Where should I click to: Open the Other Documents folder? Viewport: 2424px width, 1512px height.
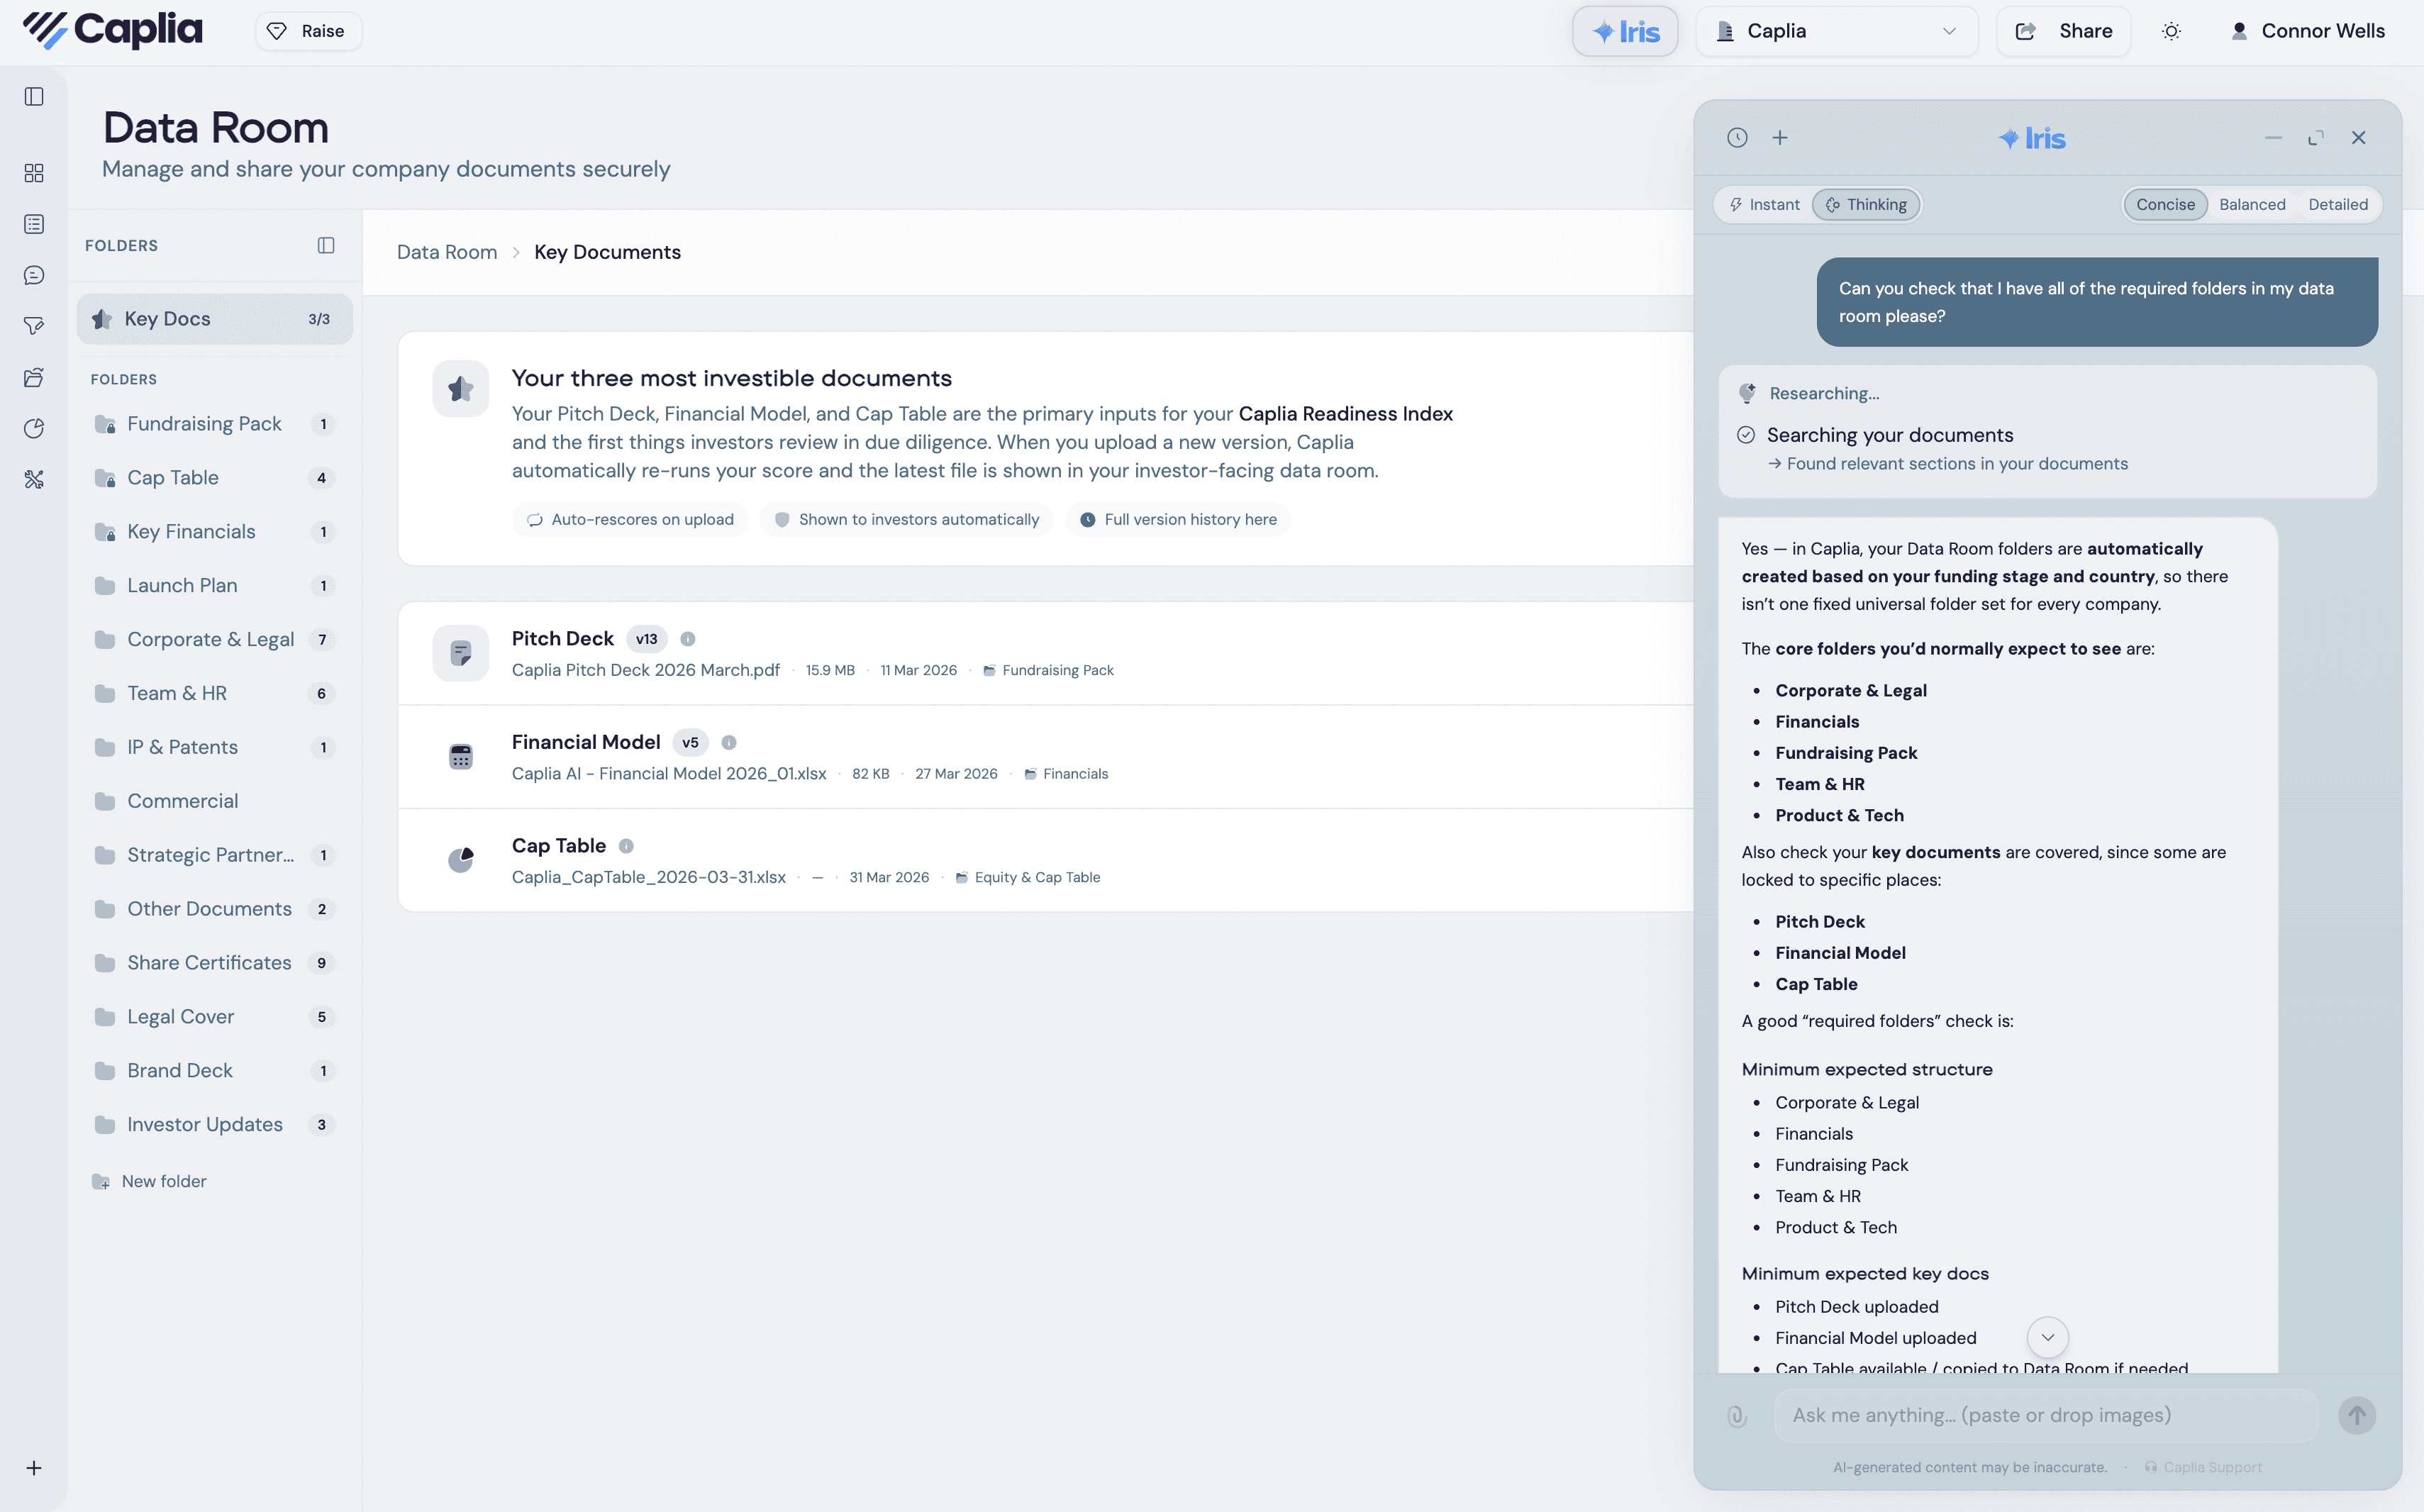pos(215,910)
